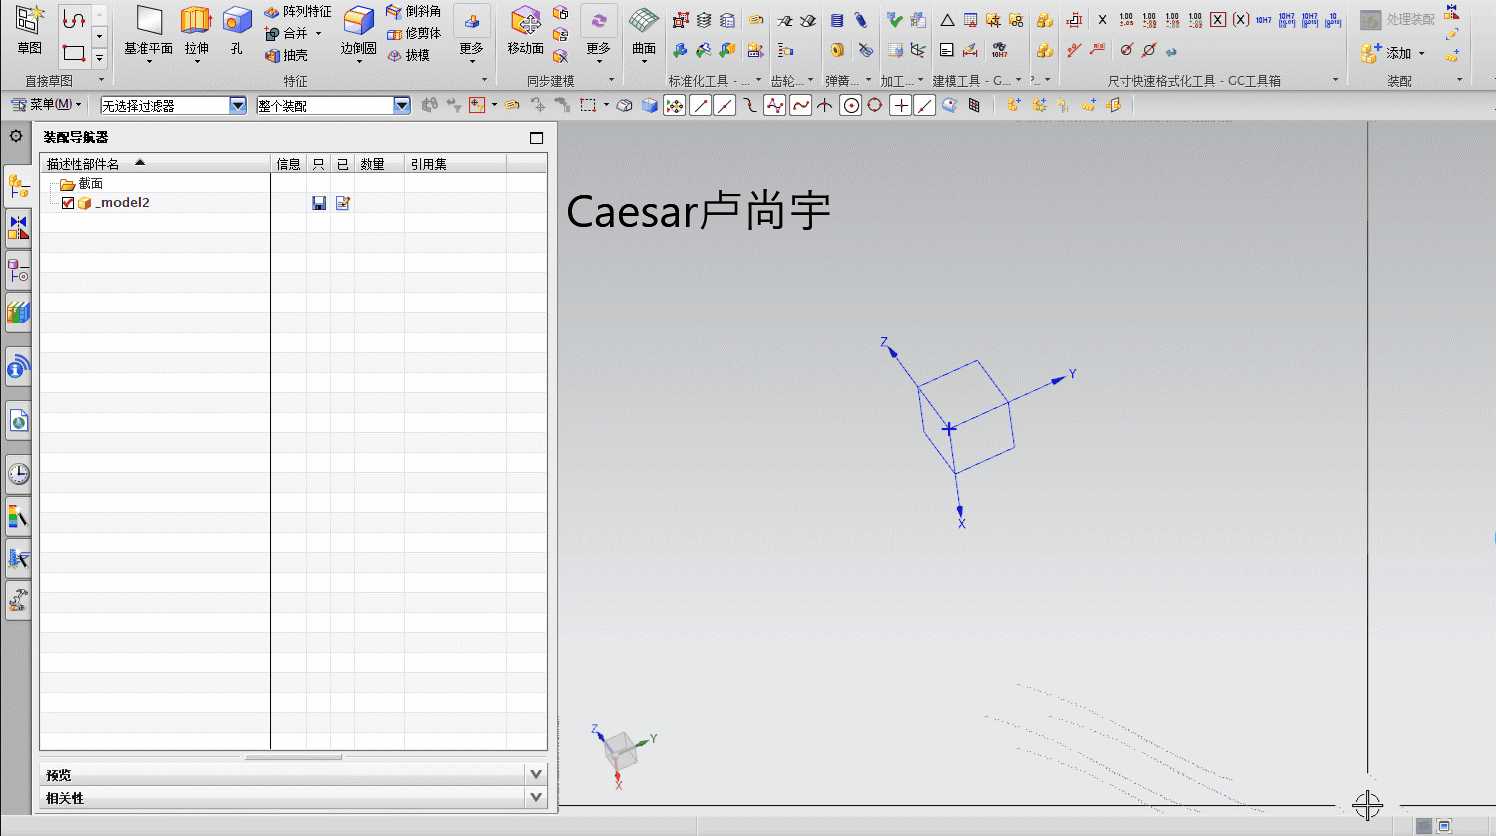Open the 菜单(M) menu

point(46,105)
